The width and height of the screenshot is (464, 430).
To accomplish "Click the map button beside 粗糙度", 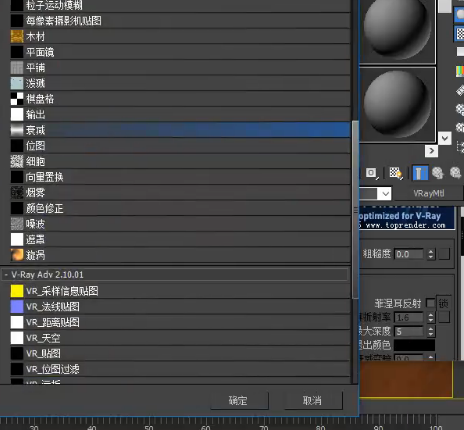I will coord(444,254).
